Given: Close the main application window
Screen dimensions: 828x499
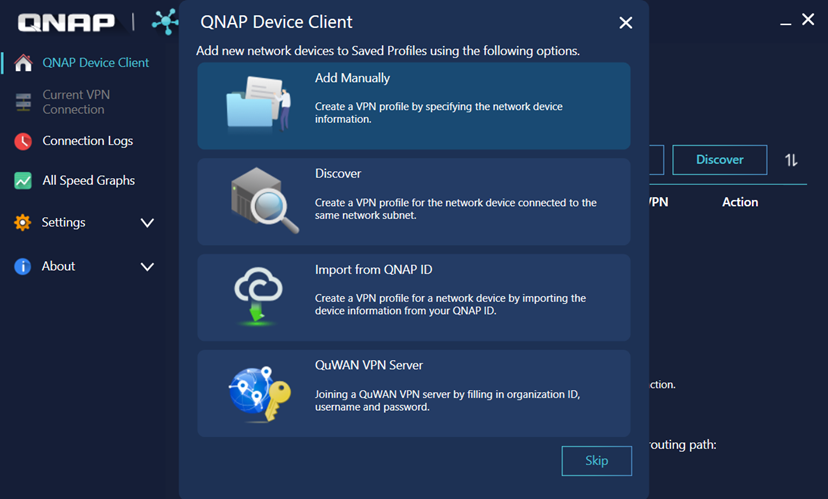Looking at the screenshot, I should click(x=808, y=20).
